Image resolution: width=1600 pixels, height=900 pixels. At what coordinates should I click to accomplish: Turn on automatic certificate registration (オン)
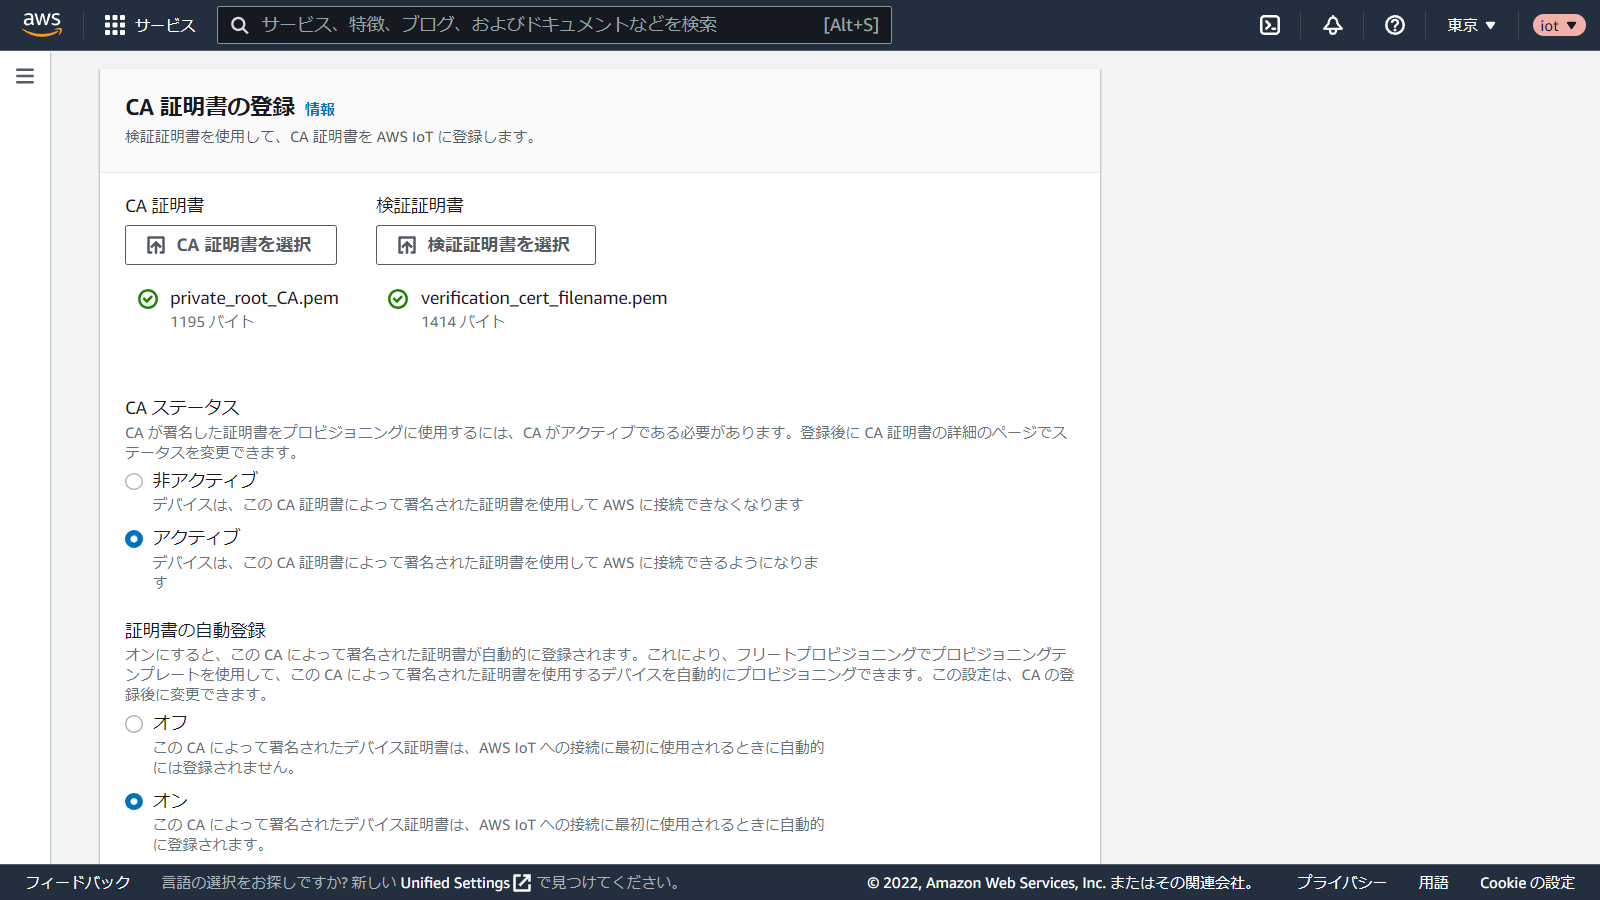(x=134, y=802)
